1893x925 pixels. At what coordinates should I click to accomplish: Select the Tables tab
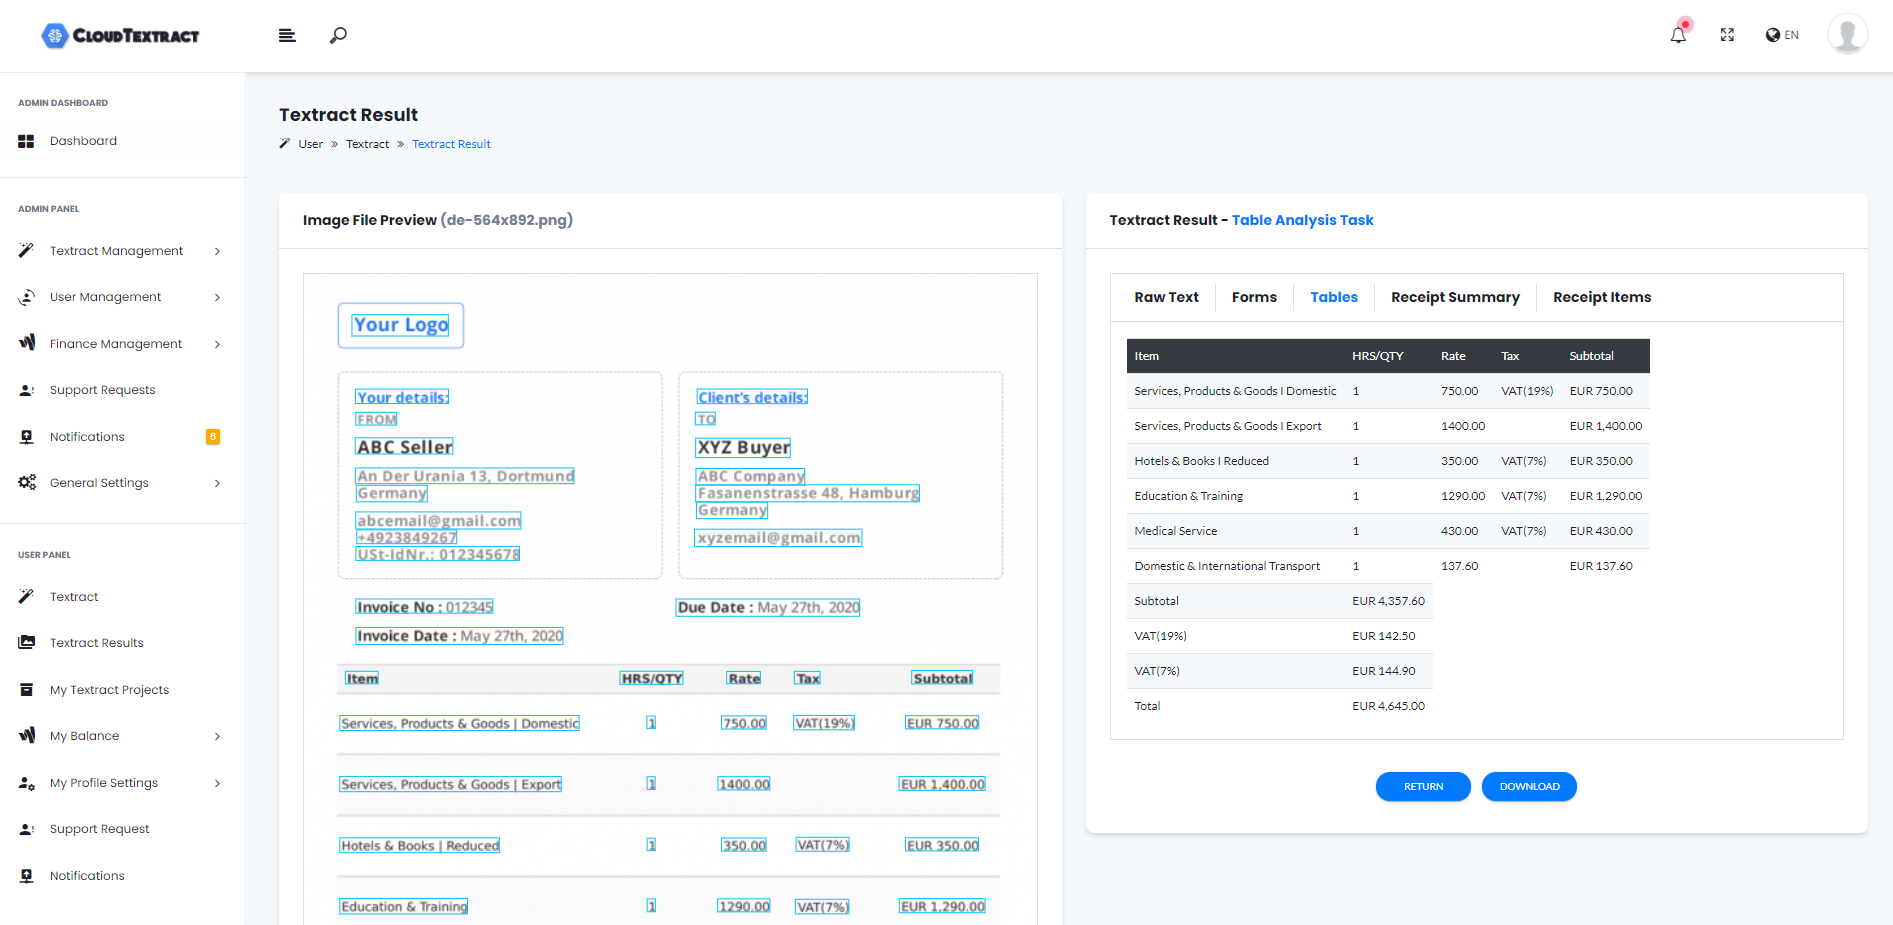pyautogui.click(x=1334, y=297)
